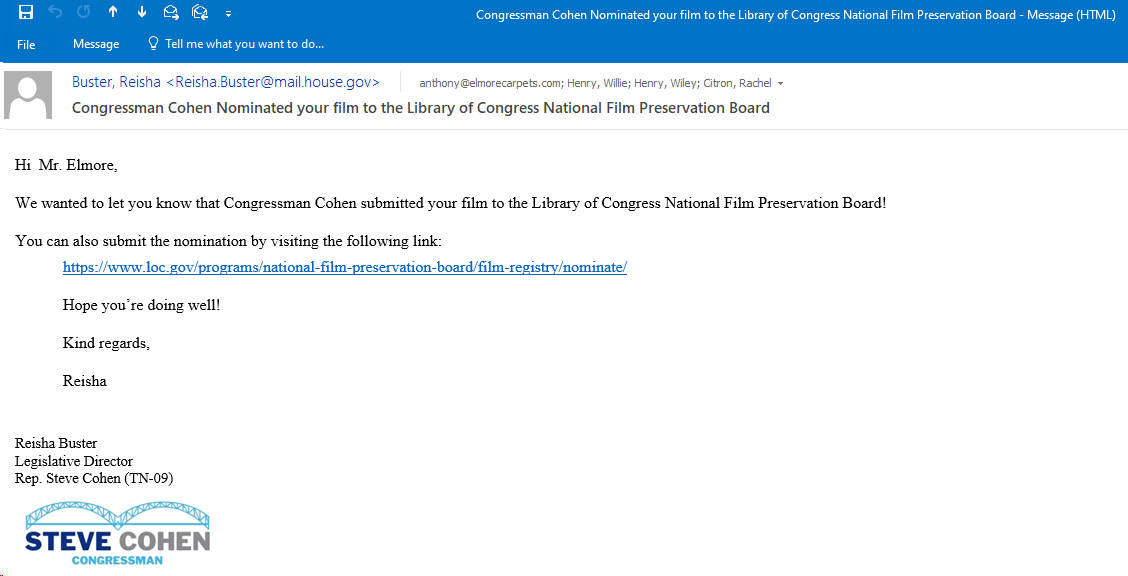Open Customize Quick Access Toolbar dropdown
Viewport: 1128px width, 576px height.
click(x=228, y=14)
